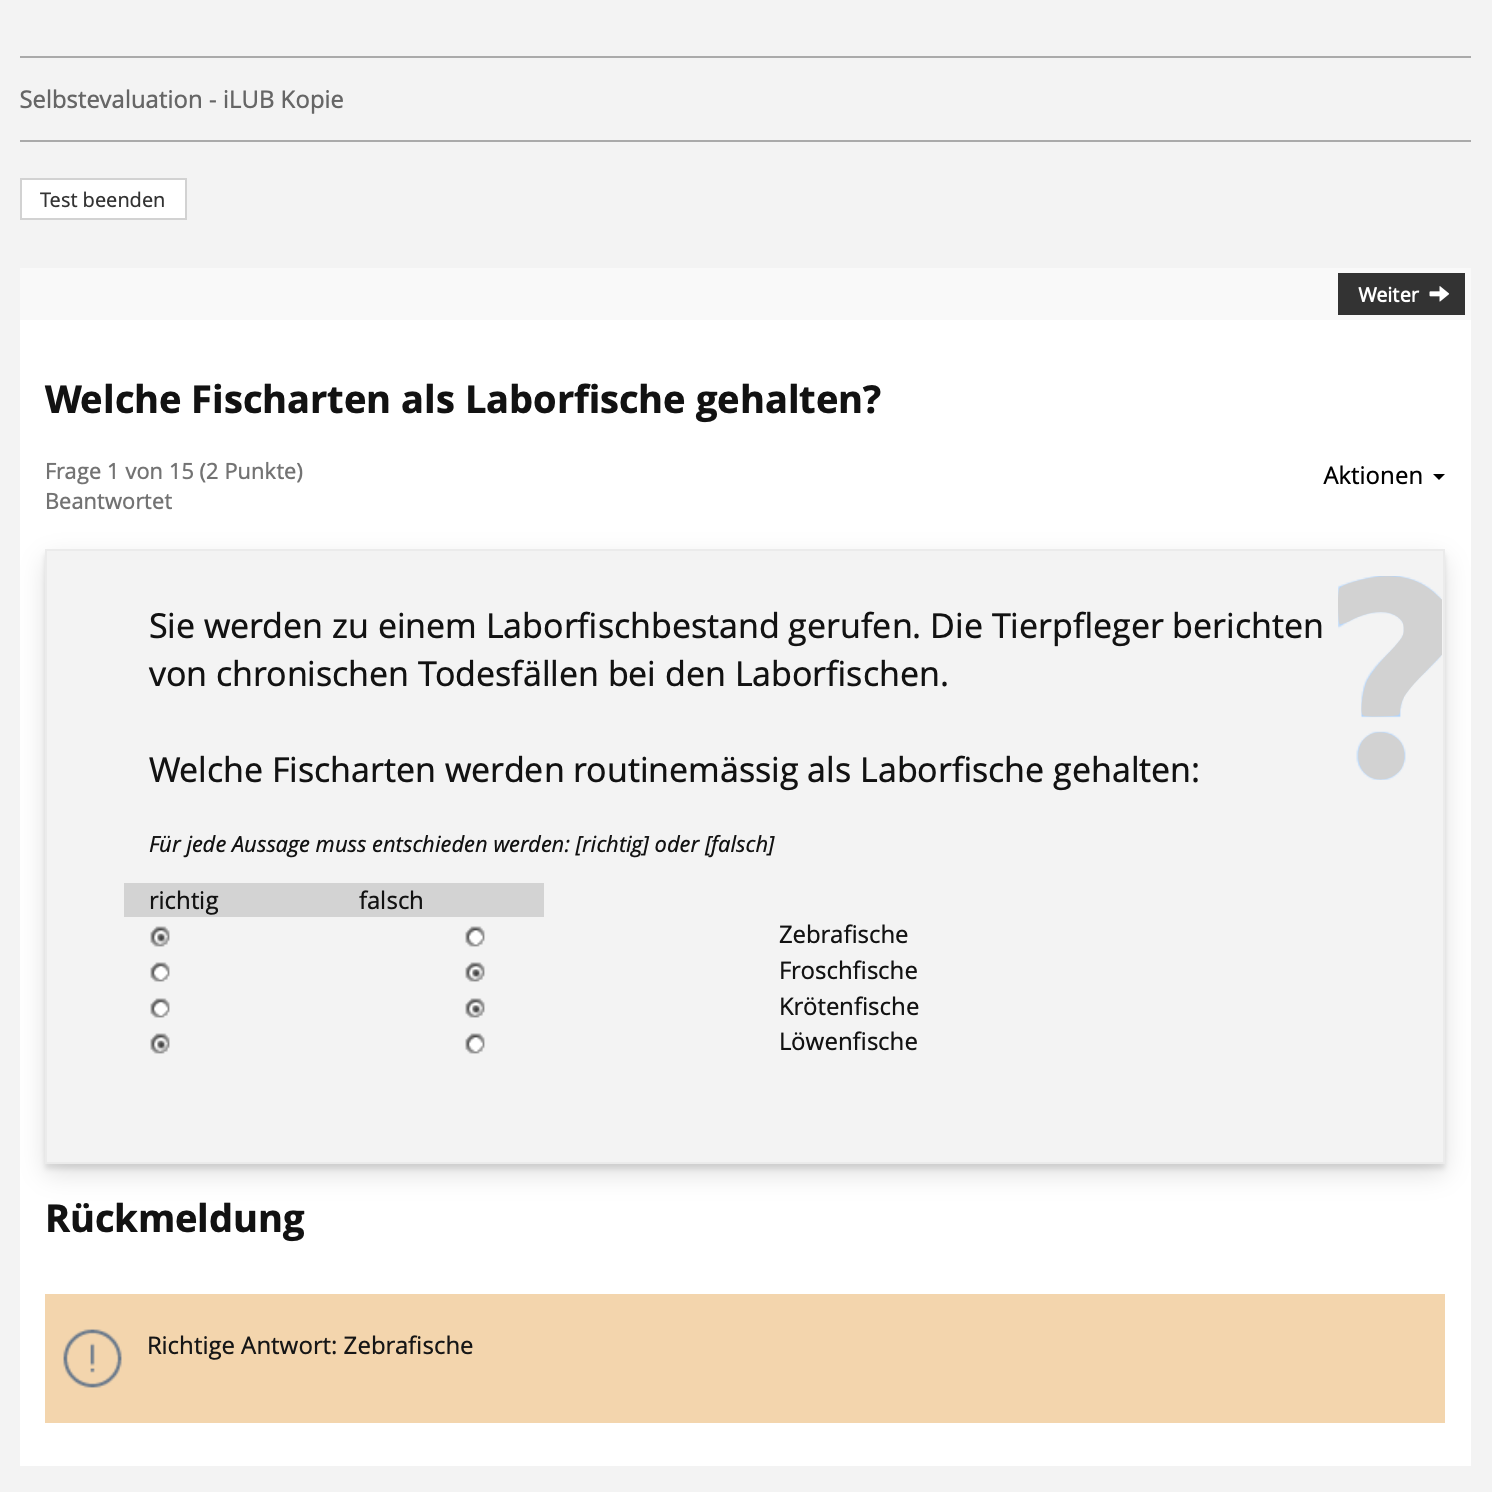This screenshot has height=1492, width=1492.
Task: Select falsch for Zebrafische
Action: point(475,937)
